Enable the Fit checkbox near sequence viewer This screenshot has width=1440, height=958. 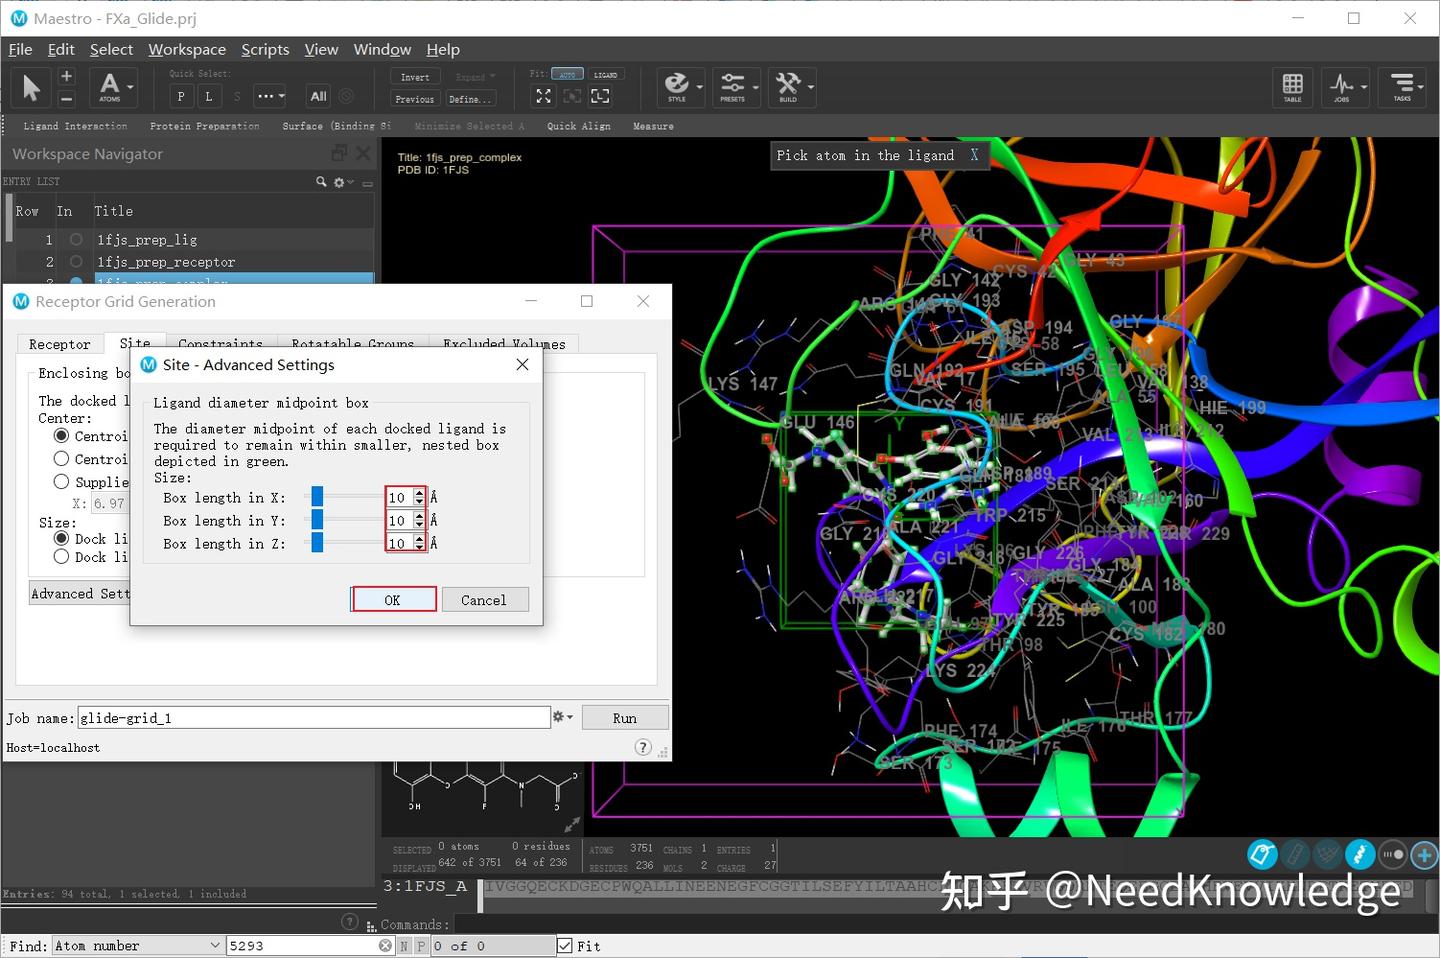pyautogui.click(x=565, y=945)
